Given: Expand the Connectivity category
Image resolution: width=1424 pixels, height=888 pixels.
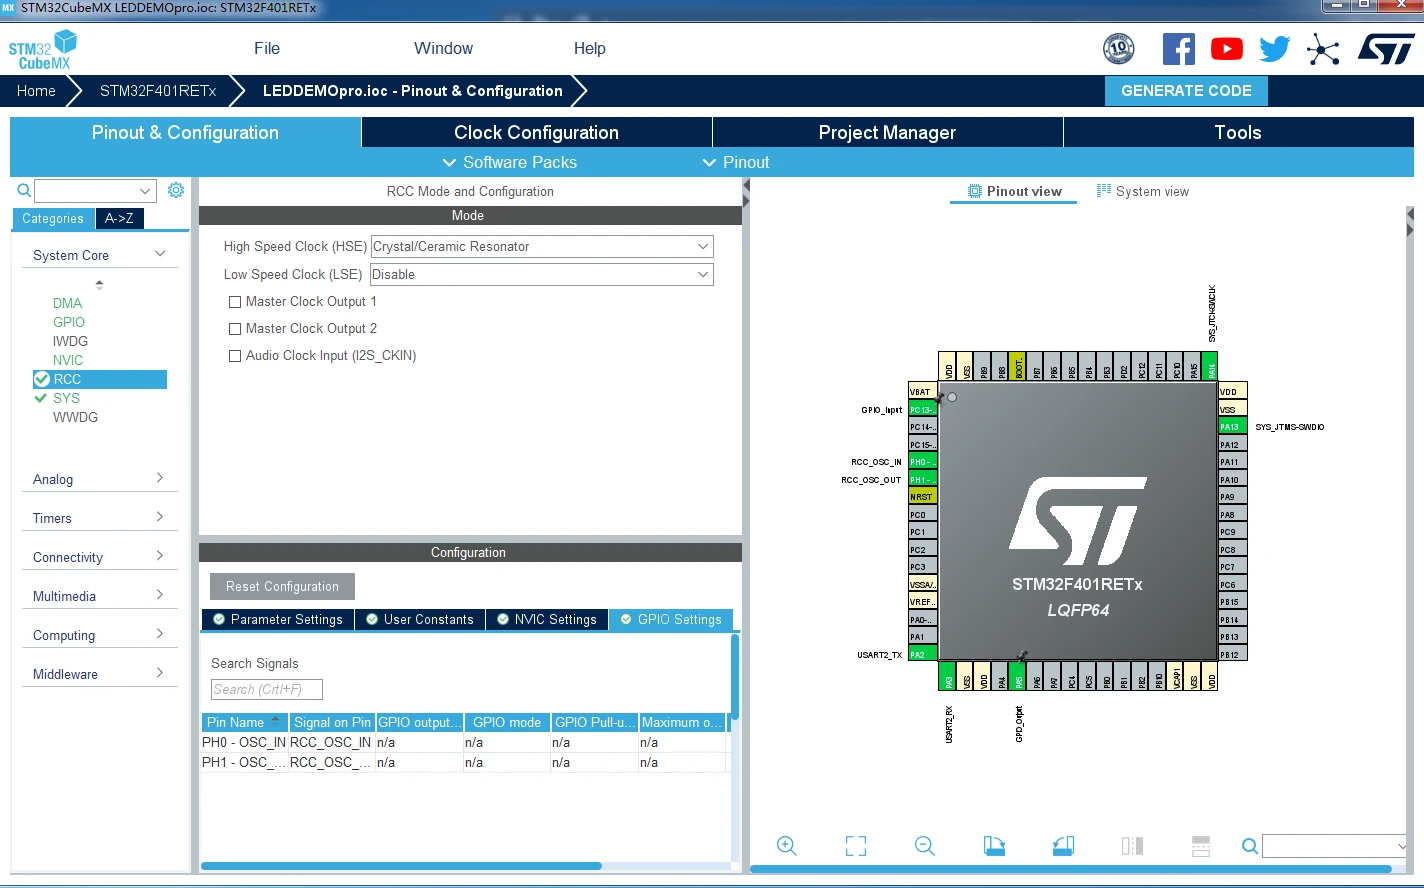Looking at the screenshot, I should (x=99, y=557).
